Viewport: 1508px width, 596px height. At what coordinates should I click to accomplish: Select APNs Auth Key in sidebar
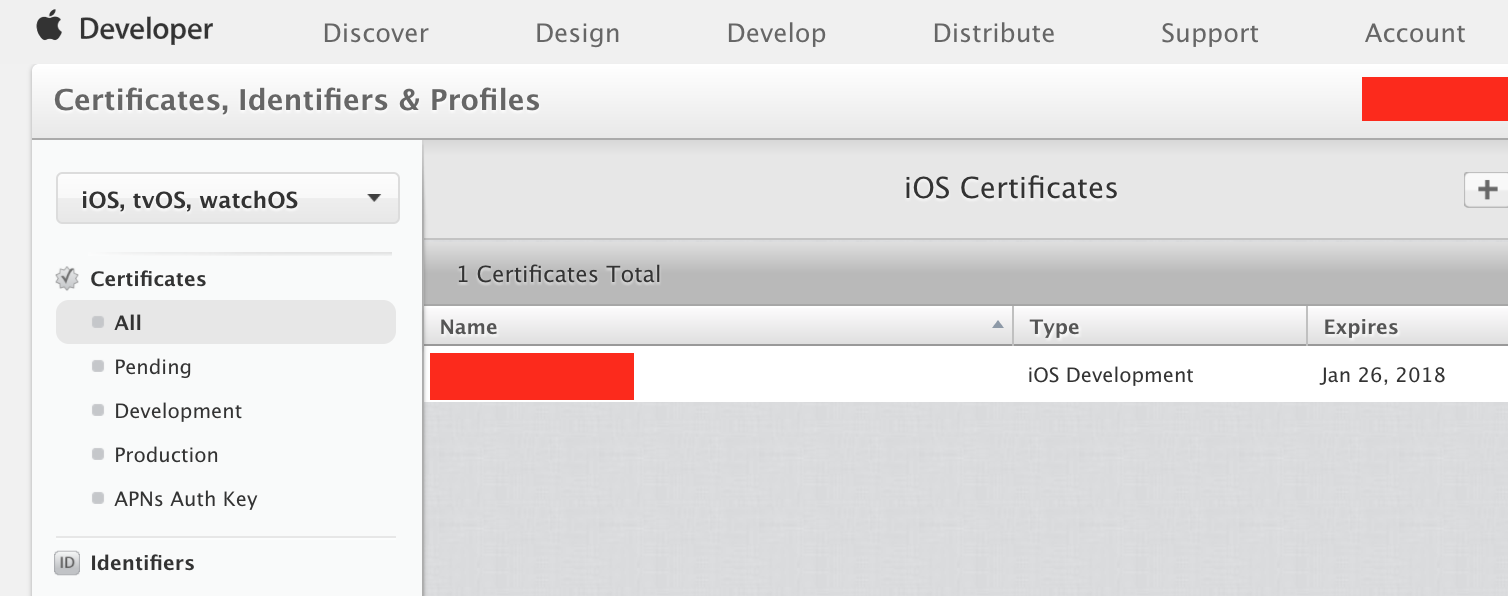186,499
